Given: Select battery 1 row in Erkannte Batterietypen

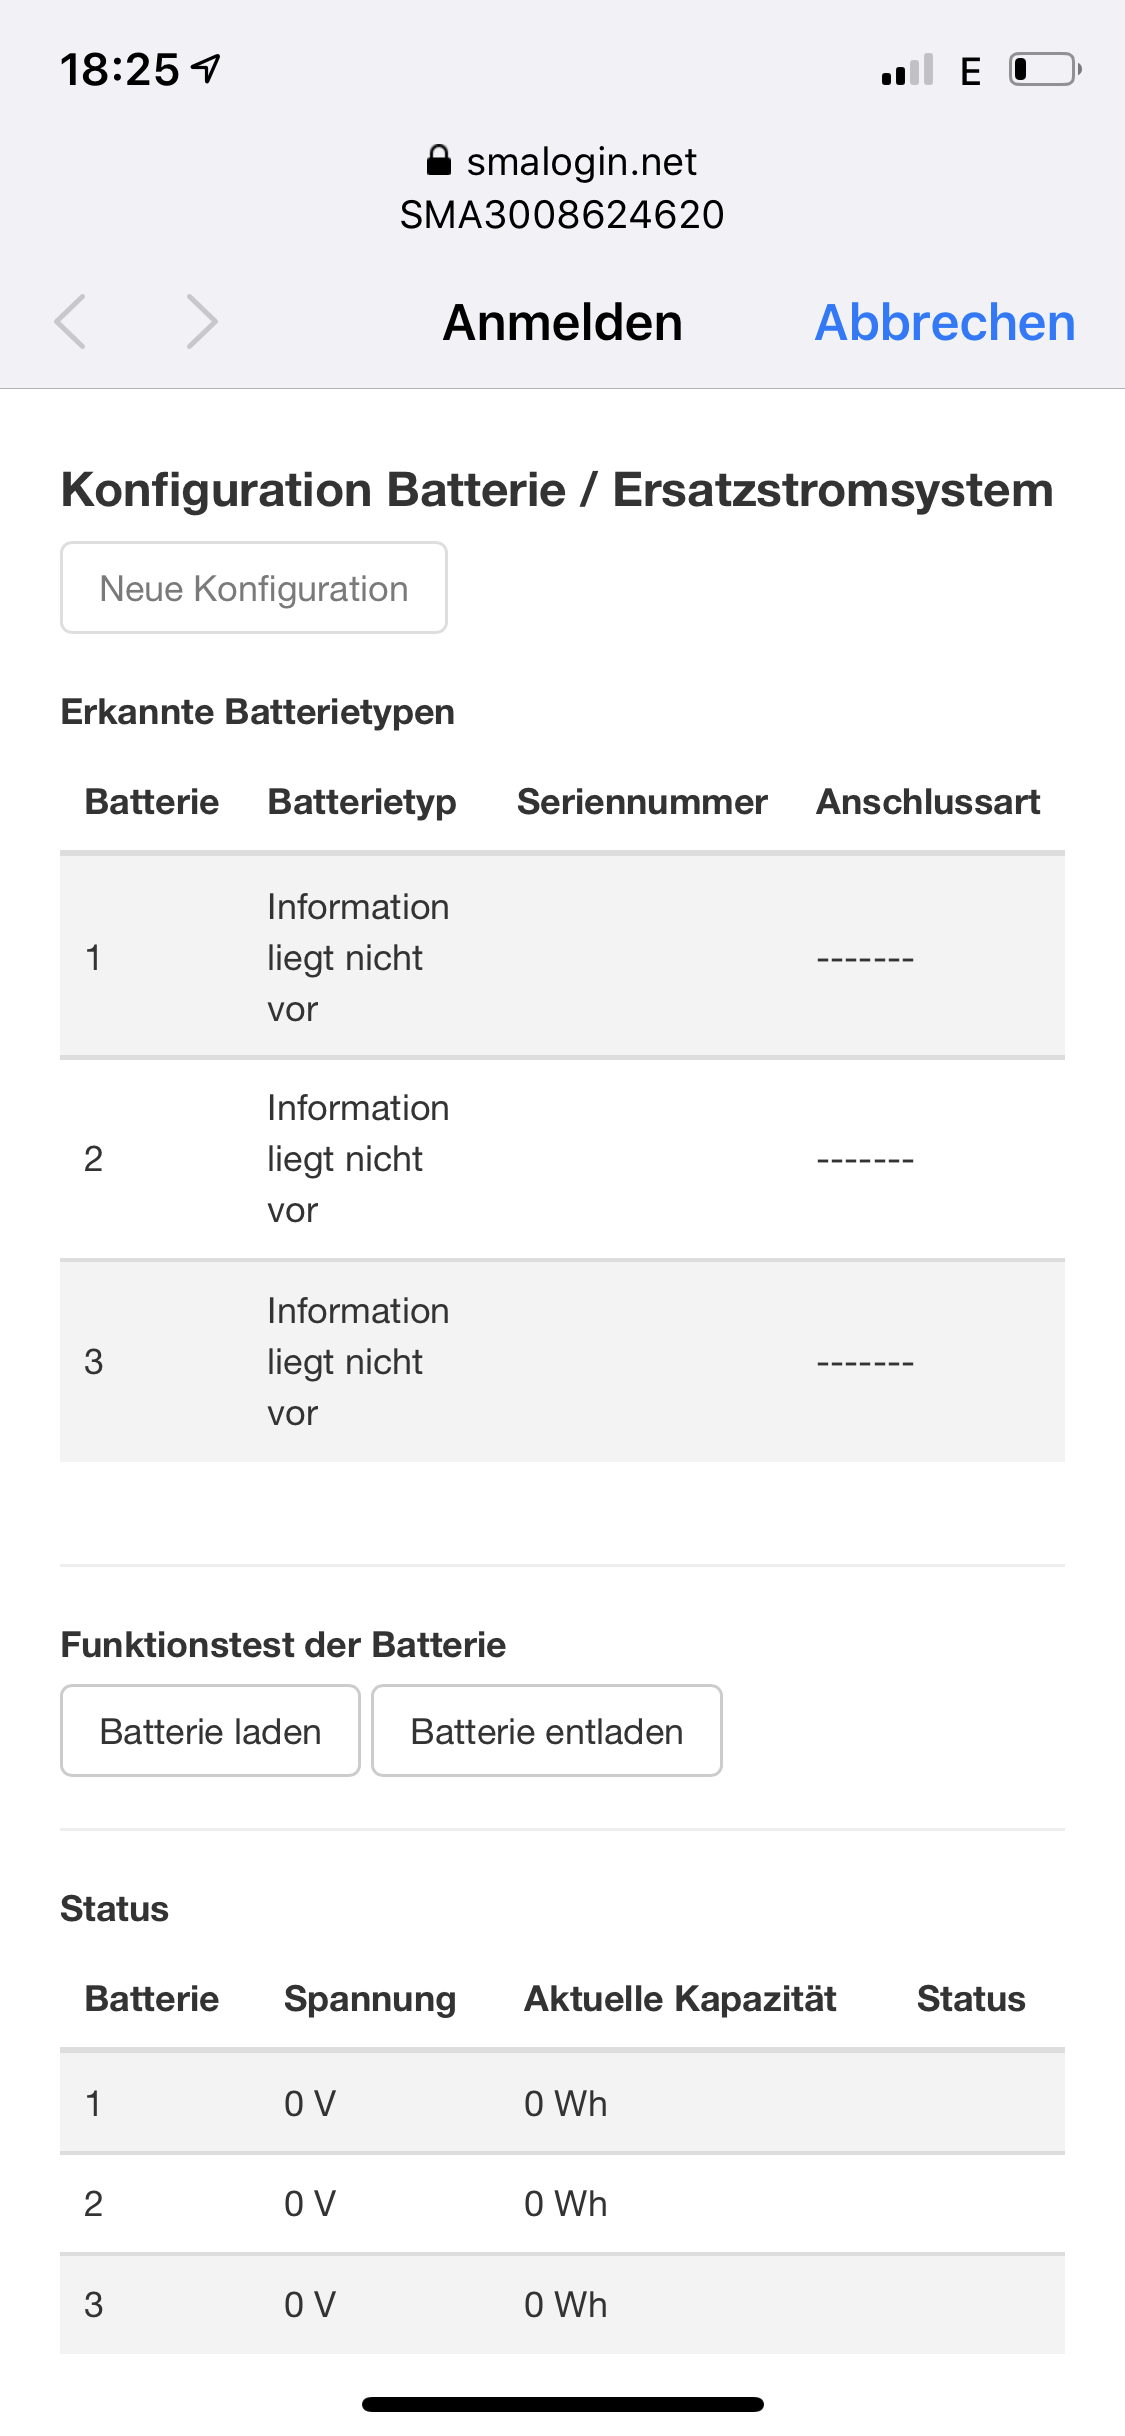Looking at the screenshot, I should coord(562,957).
